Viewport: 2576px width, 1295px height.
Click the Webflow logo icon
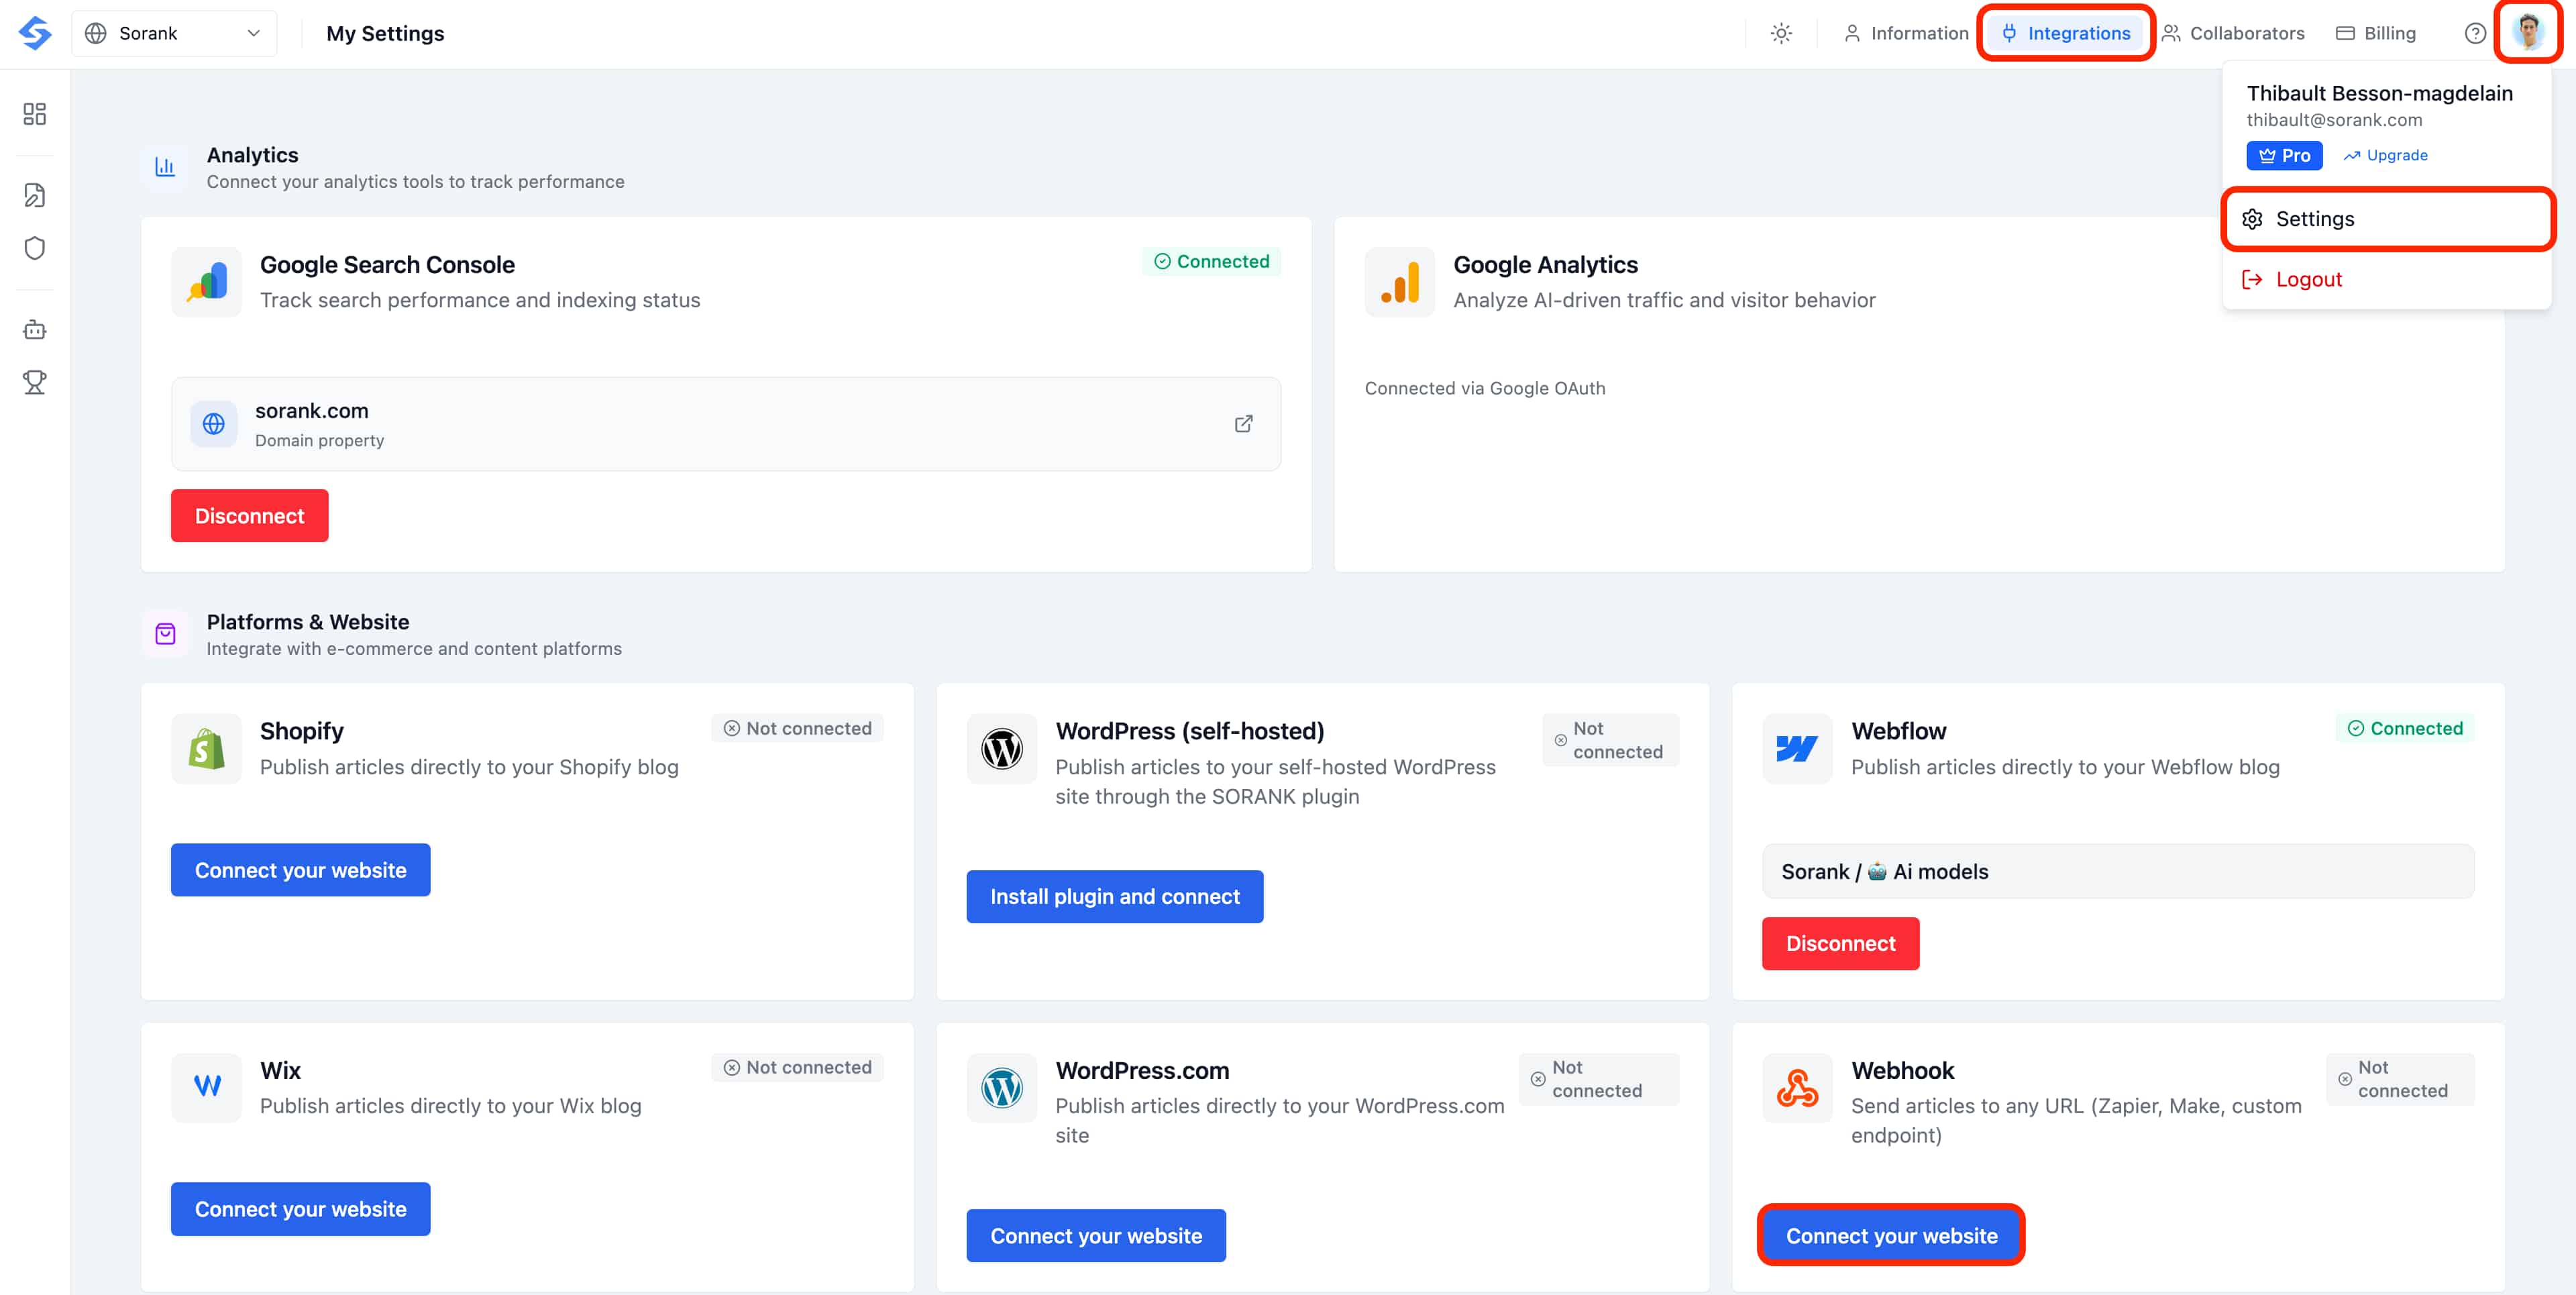point(1797,748)
